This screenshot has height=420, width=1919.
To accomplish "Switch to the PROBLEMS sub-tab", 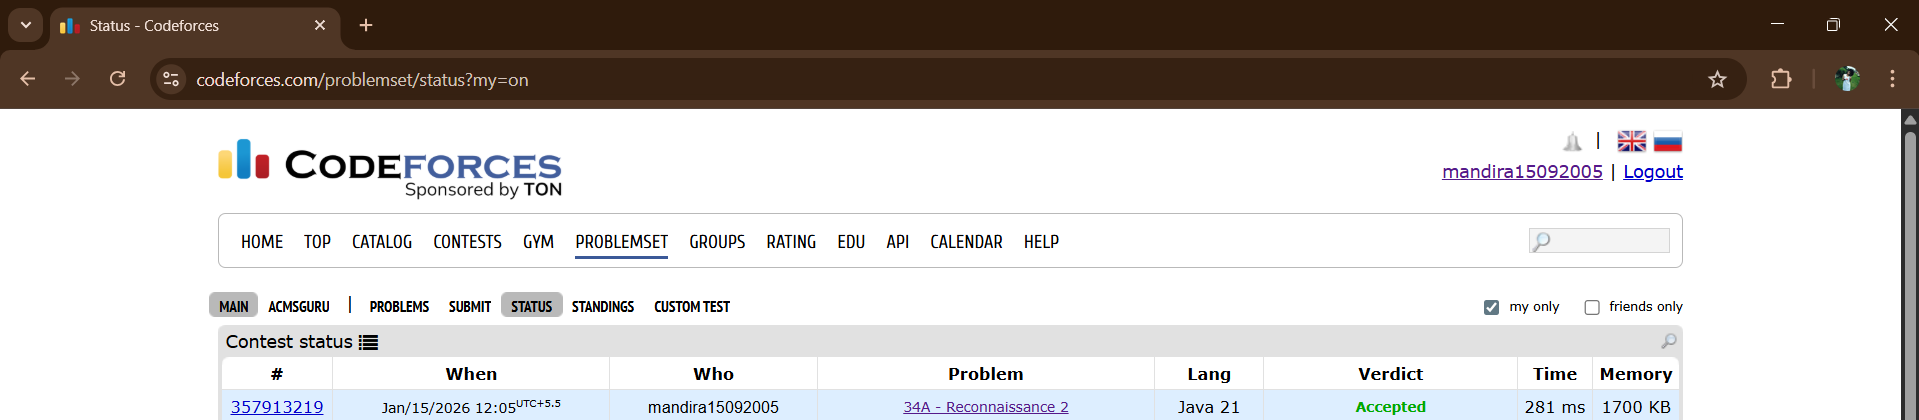I will click(399, 307).
